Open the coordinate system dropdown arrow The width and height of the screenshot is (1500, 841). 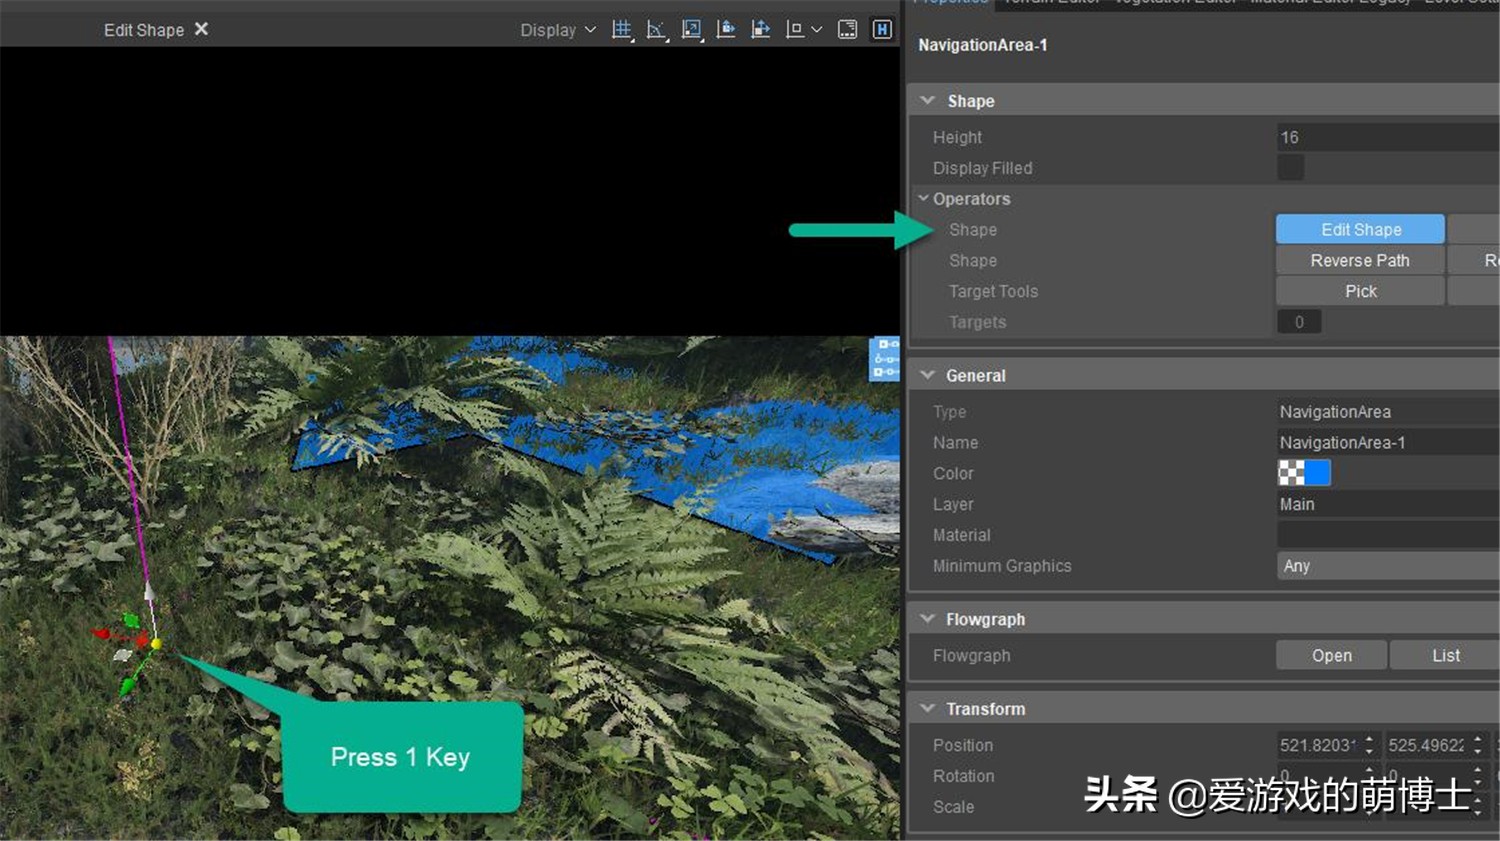click(817, 30)
